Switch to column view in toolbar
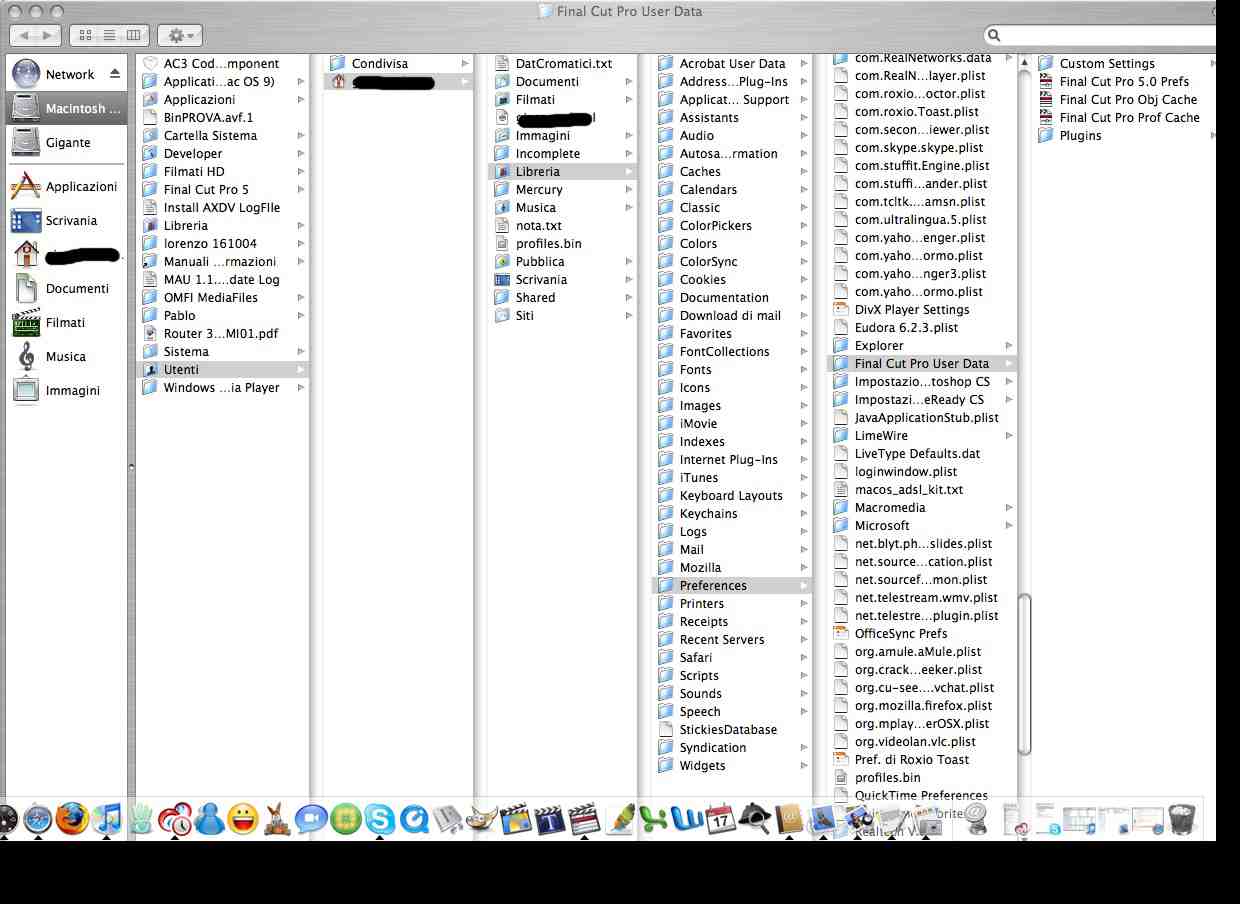Screen dimensions: 1240x904 click(135, 35)
